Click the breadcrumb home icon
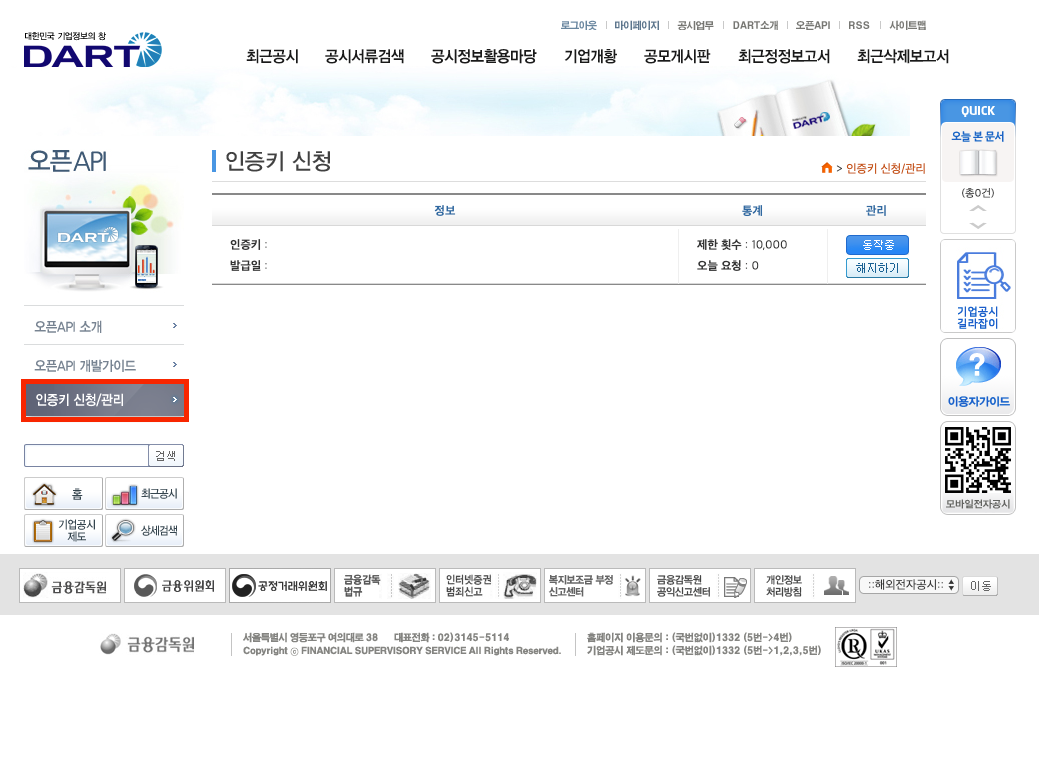The image size is (1039, 759). 826,169
